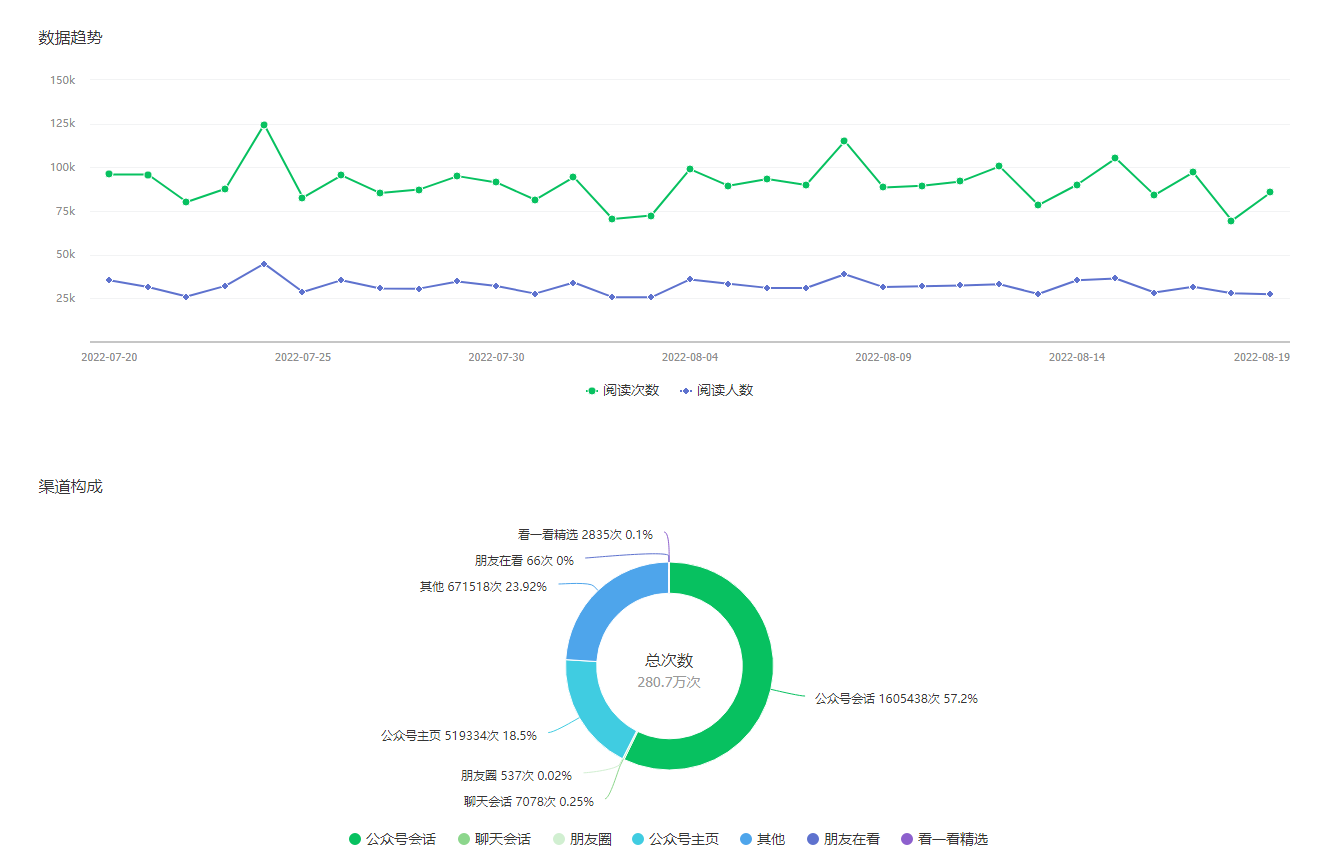Toggle the 阅读次数 legend item
The height and width of the screenshot is (857, 1336).
click(622, 391)
